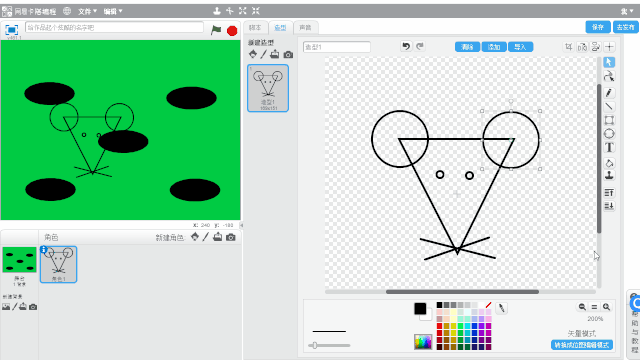Screen dimensions: 640x360
Task: Switch to the 脚本 tab
Action: pos(255,27)
